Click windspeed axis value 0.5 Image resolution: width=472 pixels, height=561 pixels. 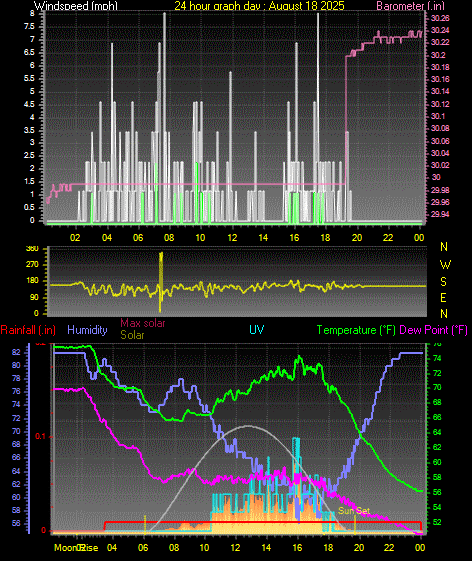click(x=29, y=207)
